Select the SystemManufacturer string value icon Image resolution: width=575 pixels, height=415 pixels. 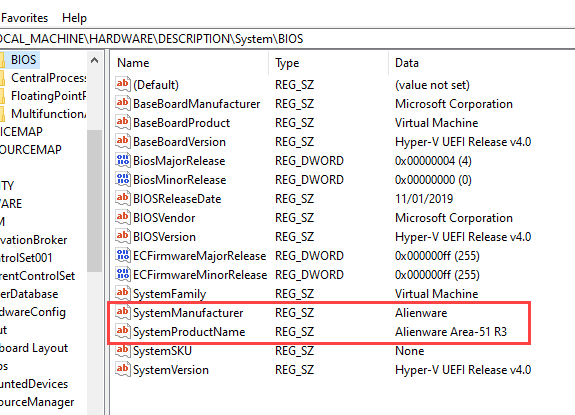pyautogui.click(x=122, y=312)
